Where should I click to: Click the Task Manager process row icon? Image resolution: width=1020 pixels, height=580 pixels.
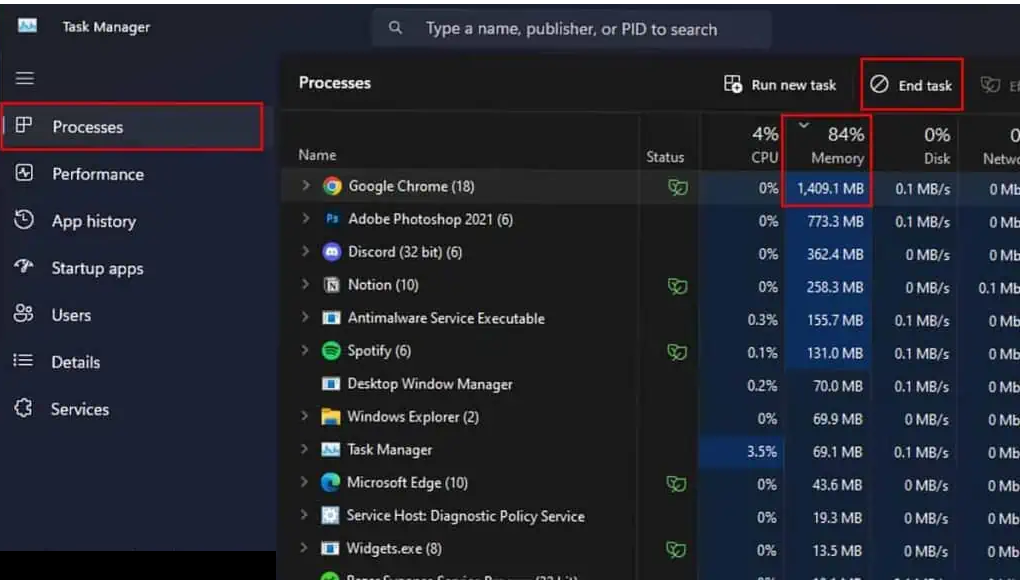click(x=330, y=449)
